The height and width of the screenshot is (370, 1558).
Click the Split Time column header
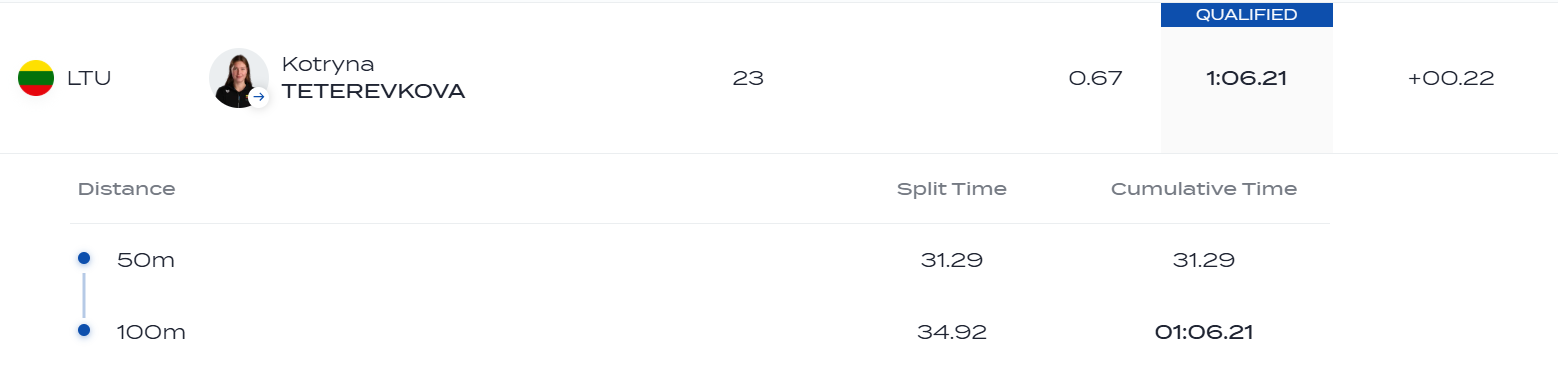coord(952,189)
